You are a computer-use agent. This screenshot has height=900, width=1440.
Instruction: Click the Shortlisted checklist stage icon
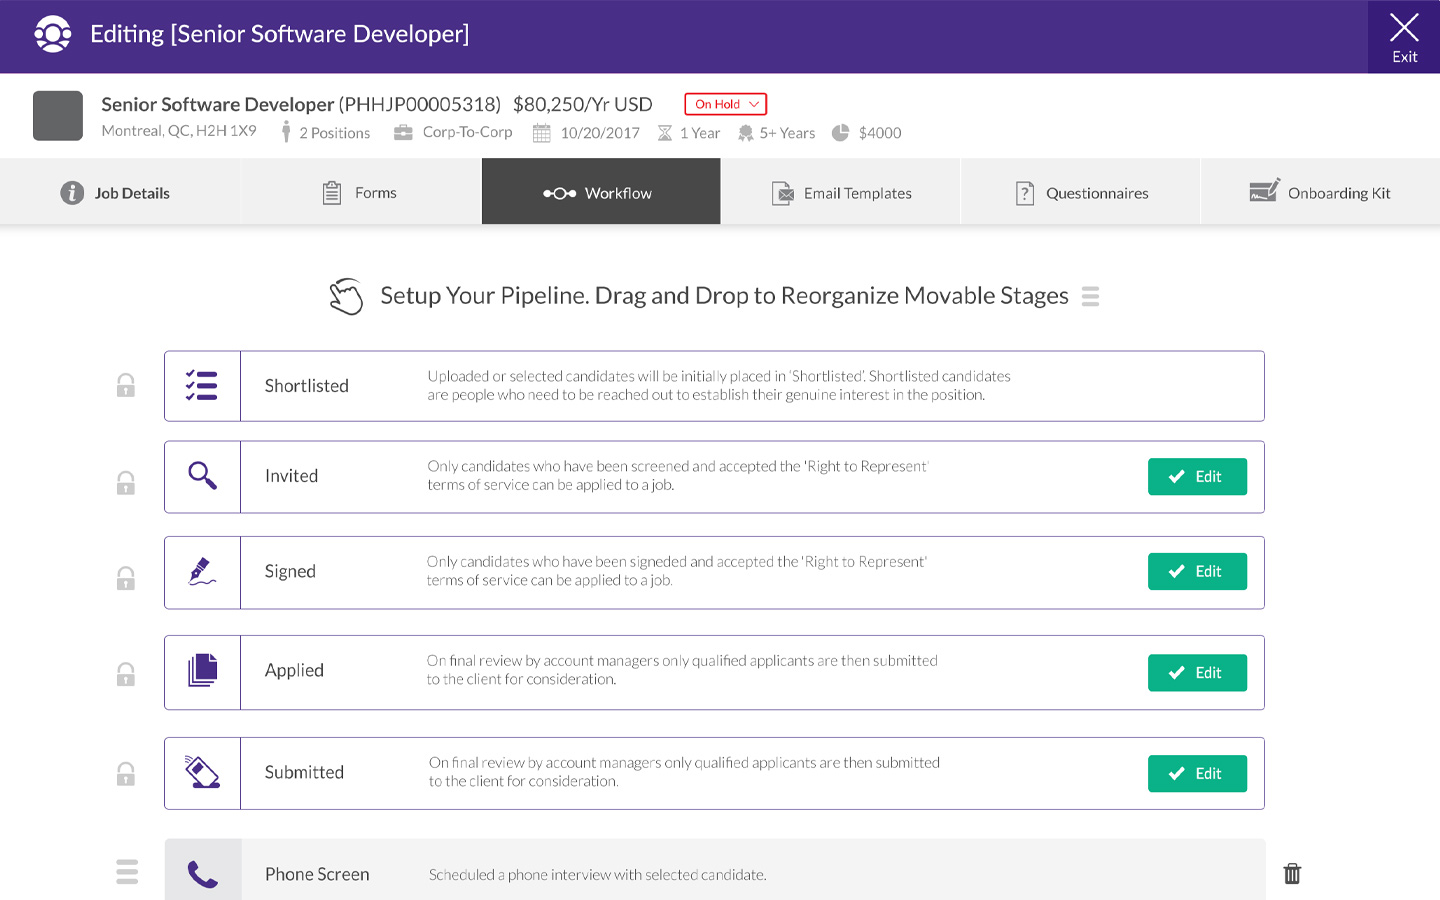click(x=202, y=386)
